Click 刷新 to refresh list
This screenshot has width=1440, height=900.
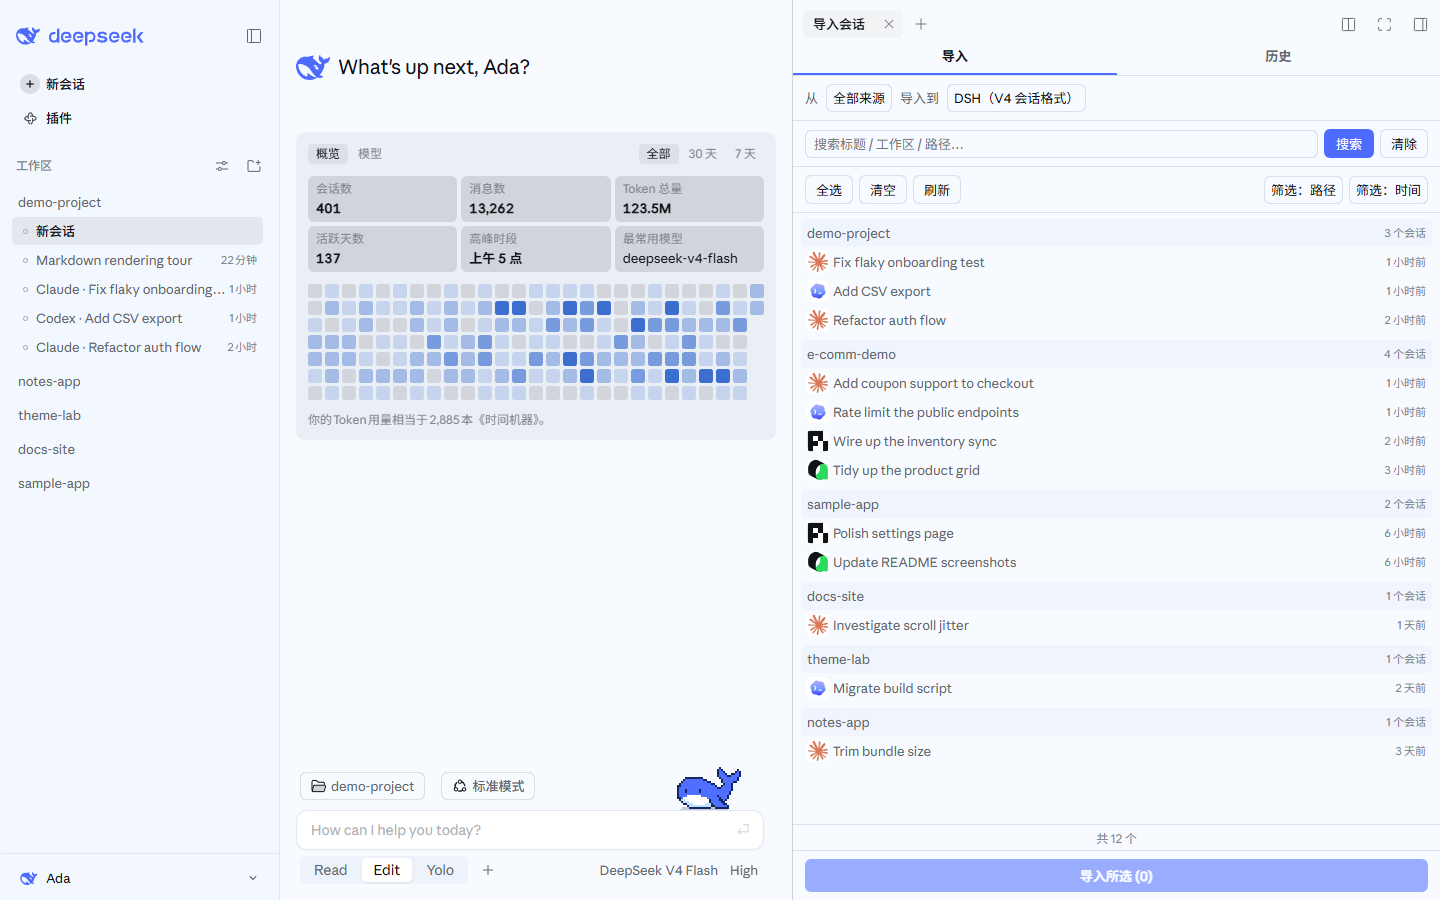coord(937,190)
